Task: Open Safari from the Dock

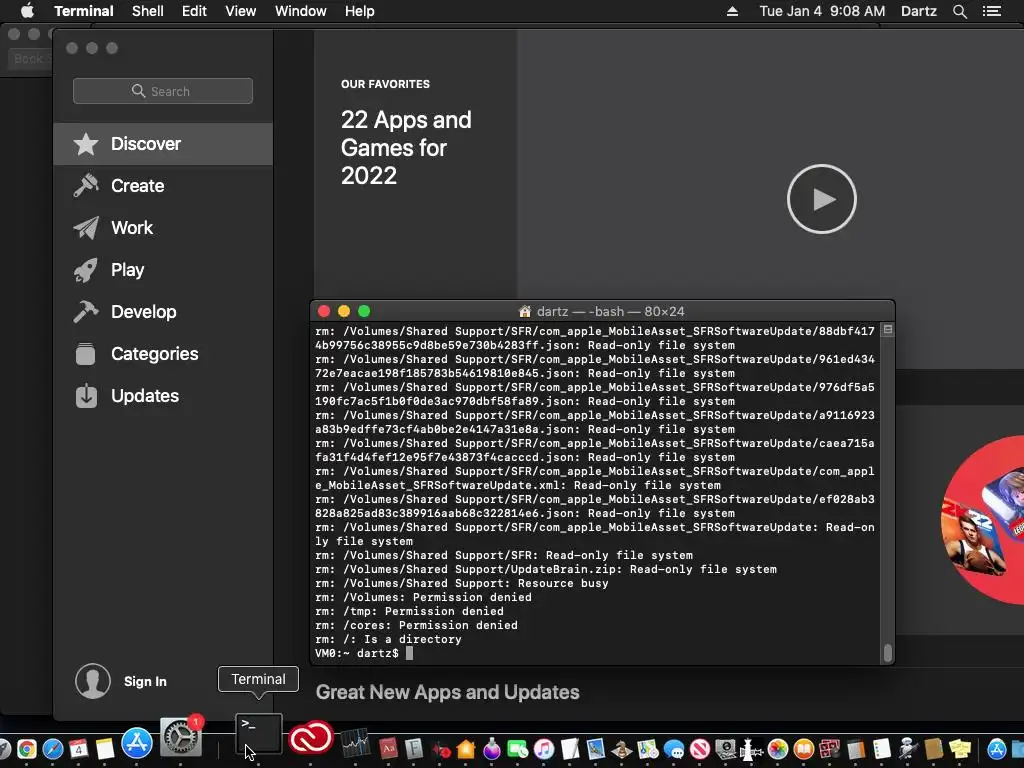Action: coord(53,748)
